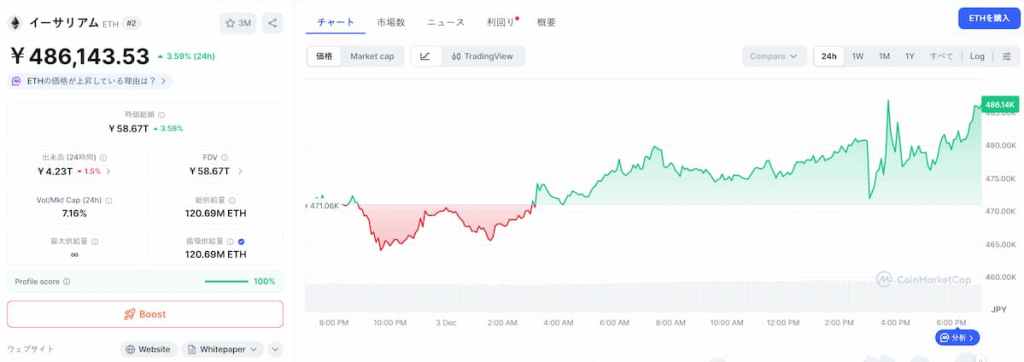Click the info icon beside FDV
Image resolution: width=1024 pixels, height=362 pixels.
click(225, 157)
